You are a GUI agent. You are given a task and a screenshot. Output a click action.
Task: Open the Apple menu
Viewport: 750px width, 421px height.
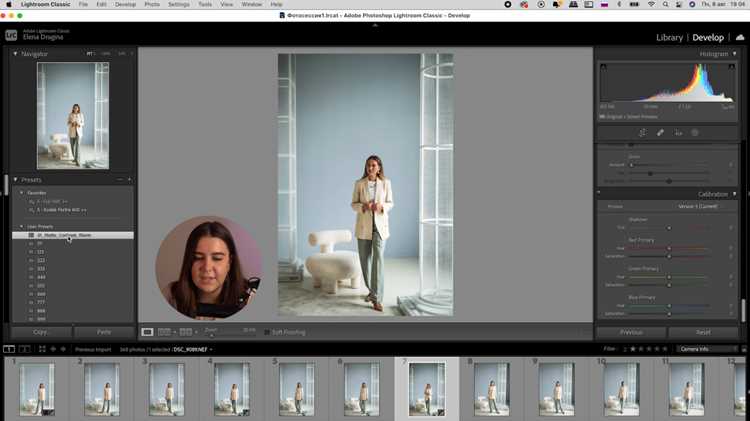tap(9, 4)
